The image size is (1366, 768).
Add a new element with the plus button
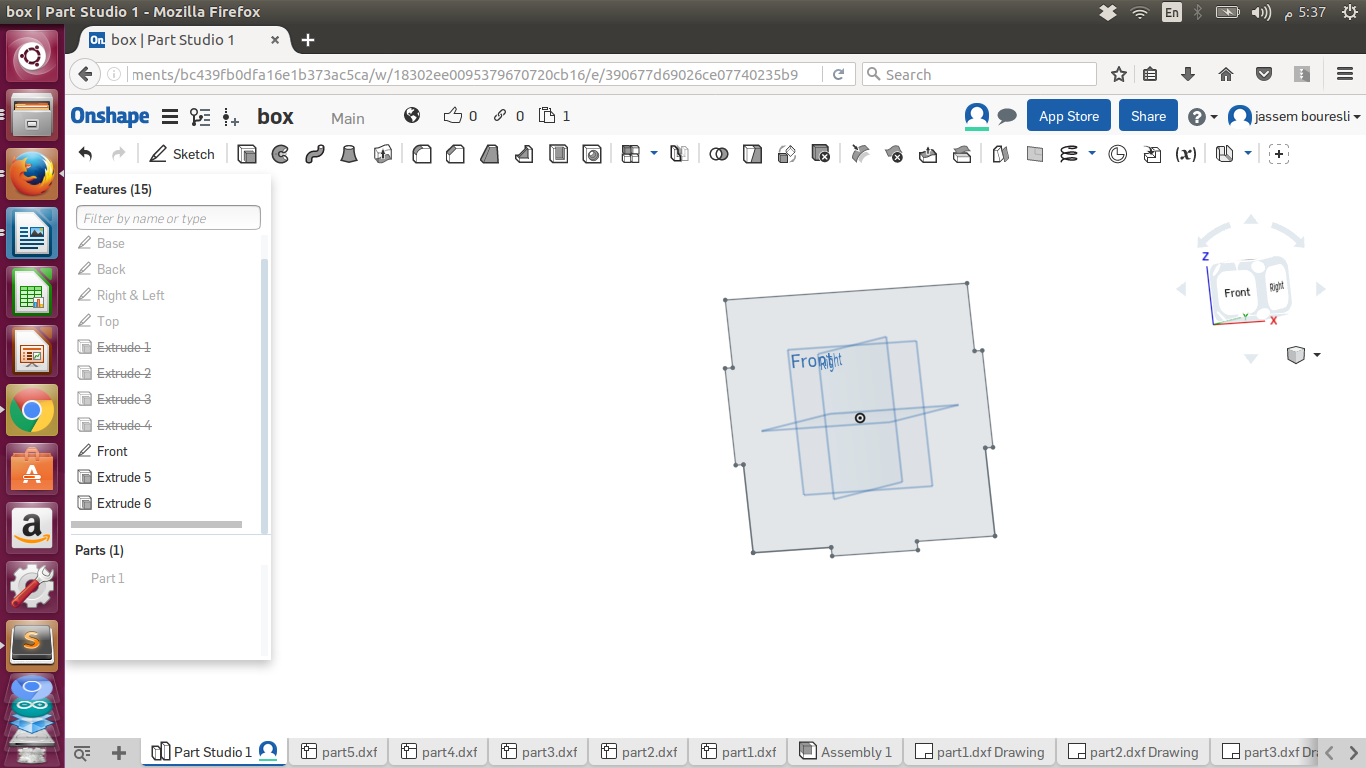click(118, 752)
